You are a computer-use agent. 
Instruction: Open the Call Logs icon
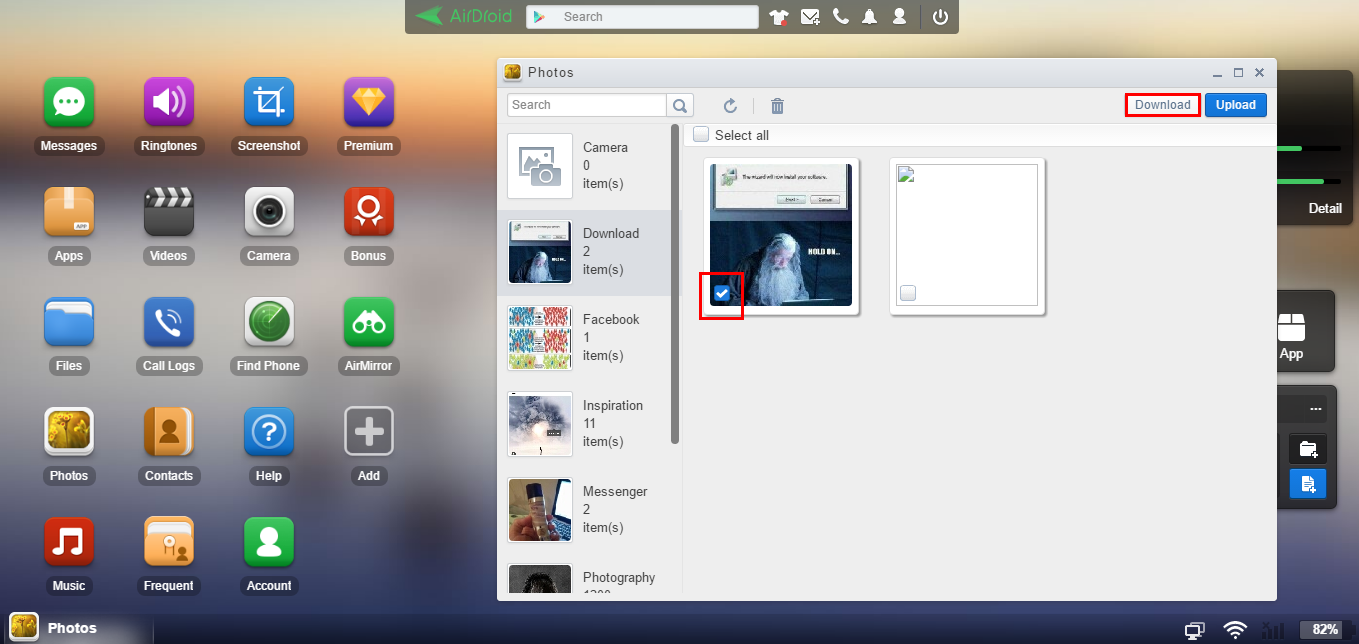169,322
